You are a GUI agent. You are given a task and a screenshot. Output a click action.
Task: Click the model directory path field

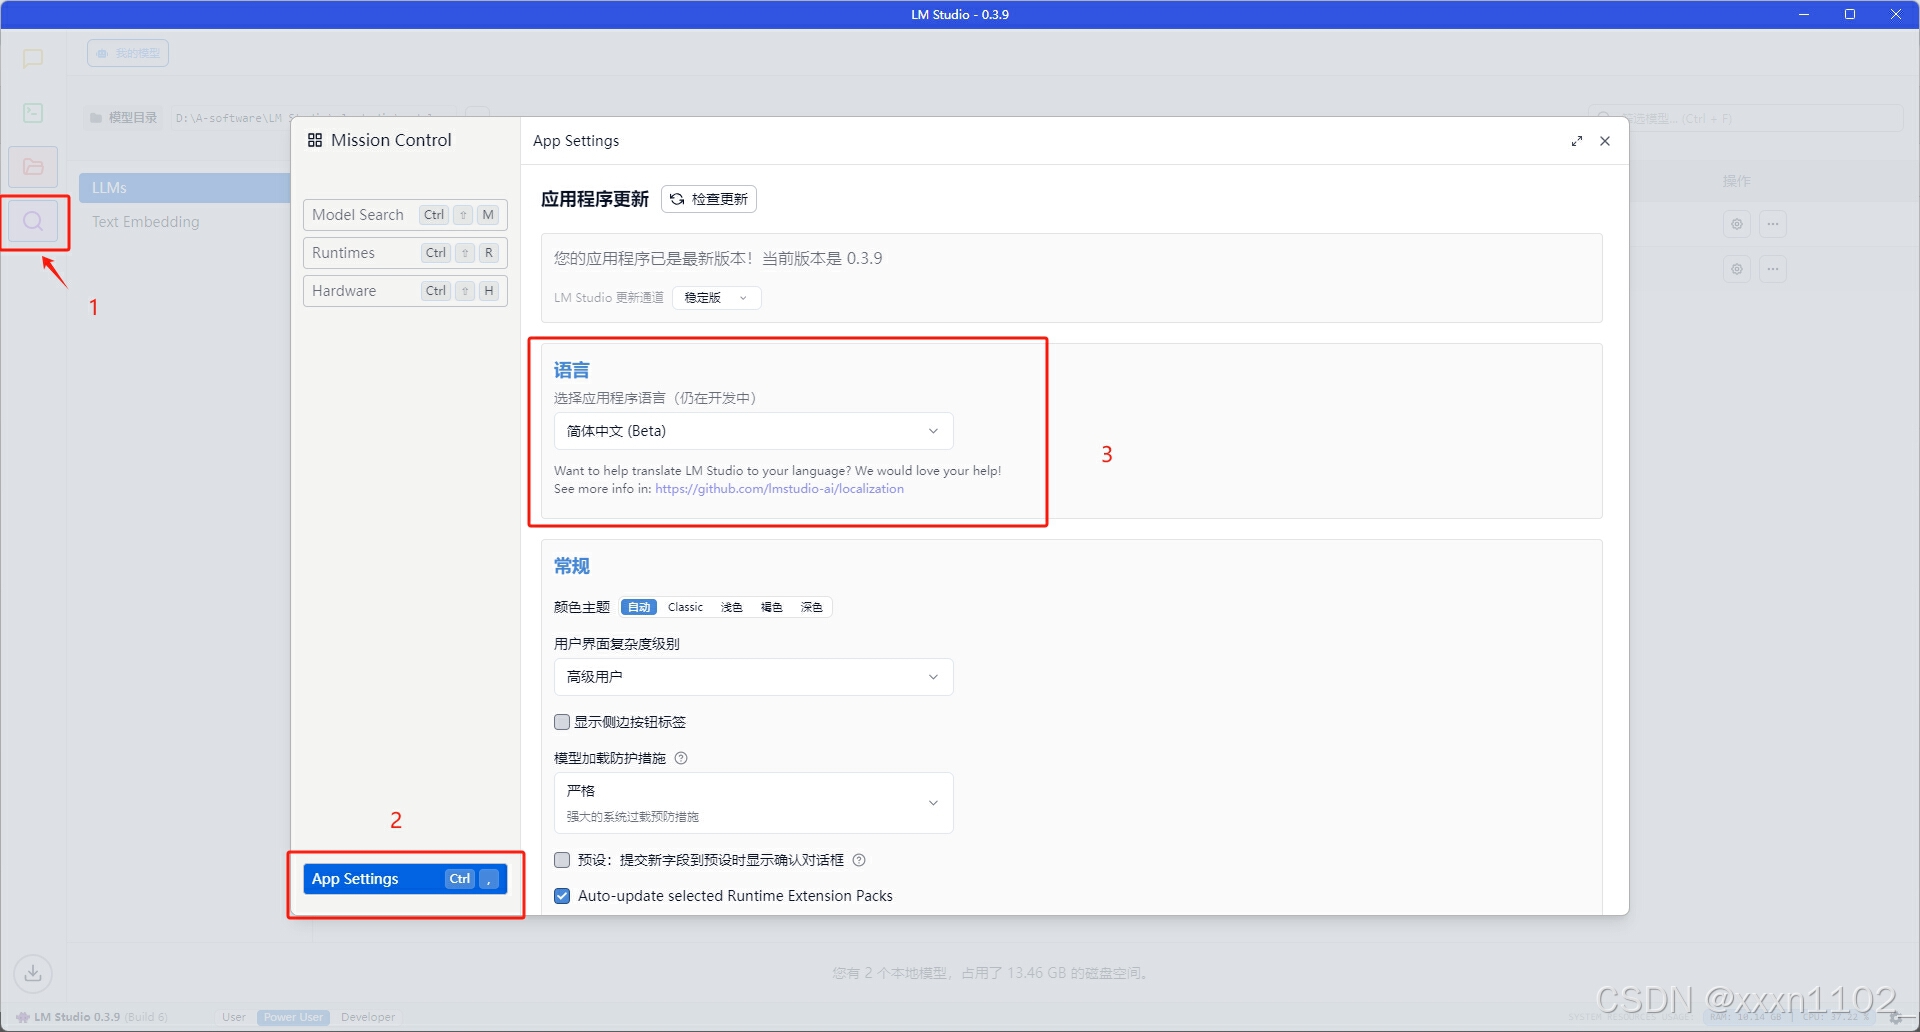tap(312, 118)
